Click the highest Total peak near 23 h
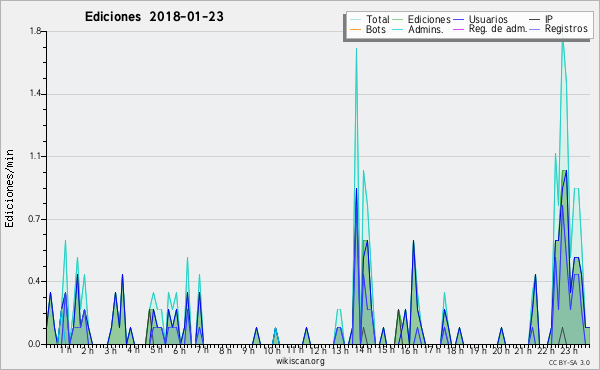Viewport: 600px width, 370px height. click(x=562, y=41)
